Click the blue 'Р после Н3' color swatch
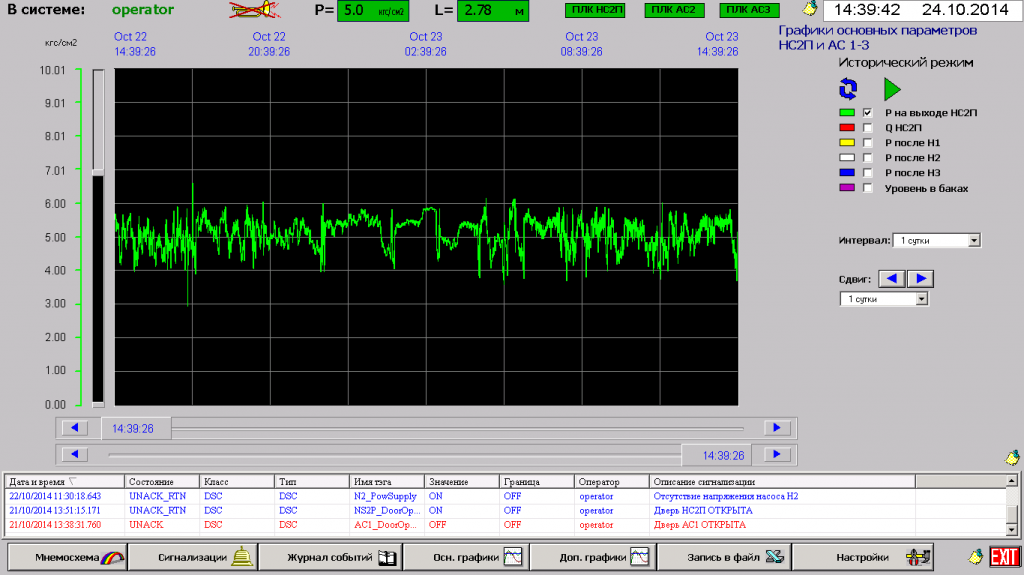The width and height of the screenshot is (1024, 575). [x=847, y=173]
